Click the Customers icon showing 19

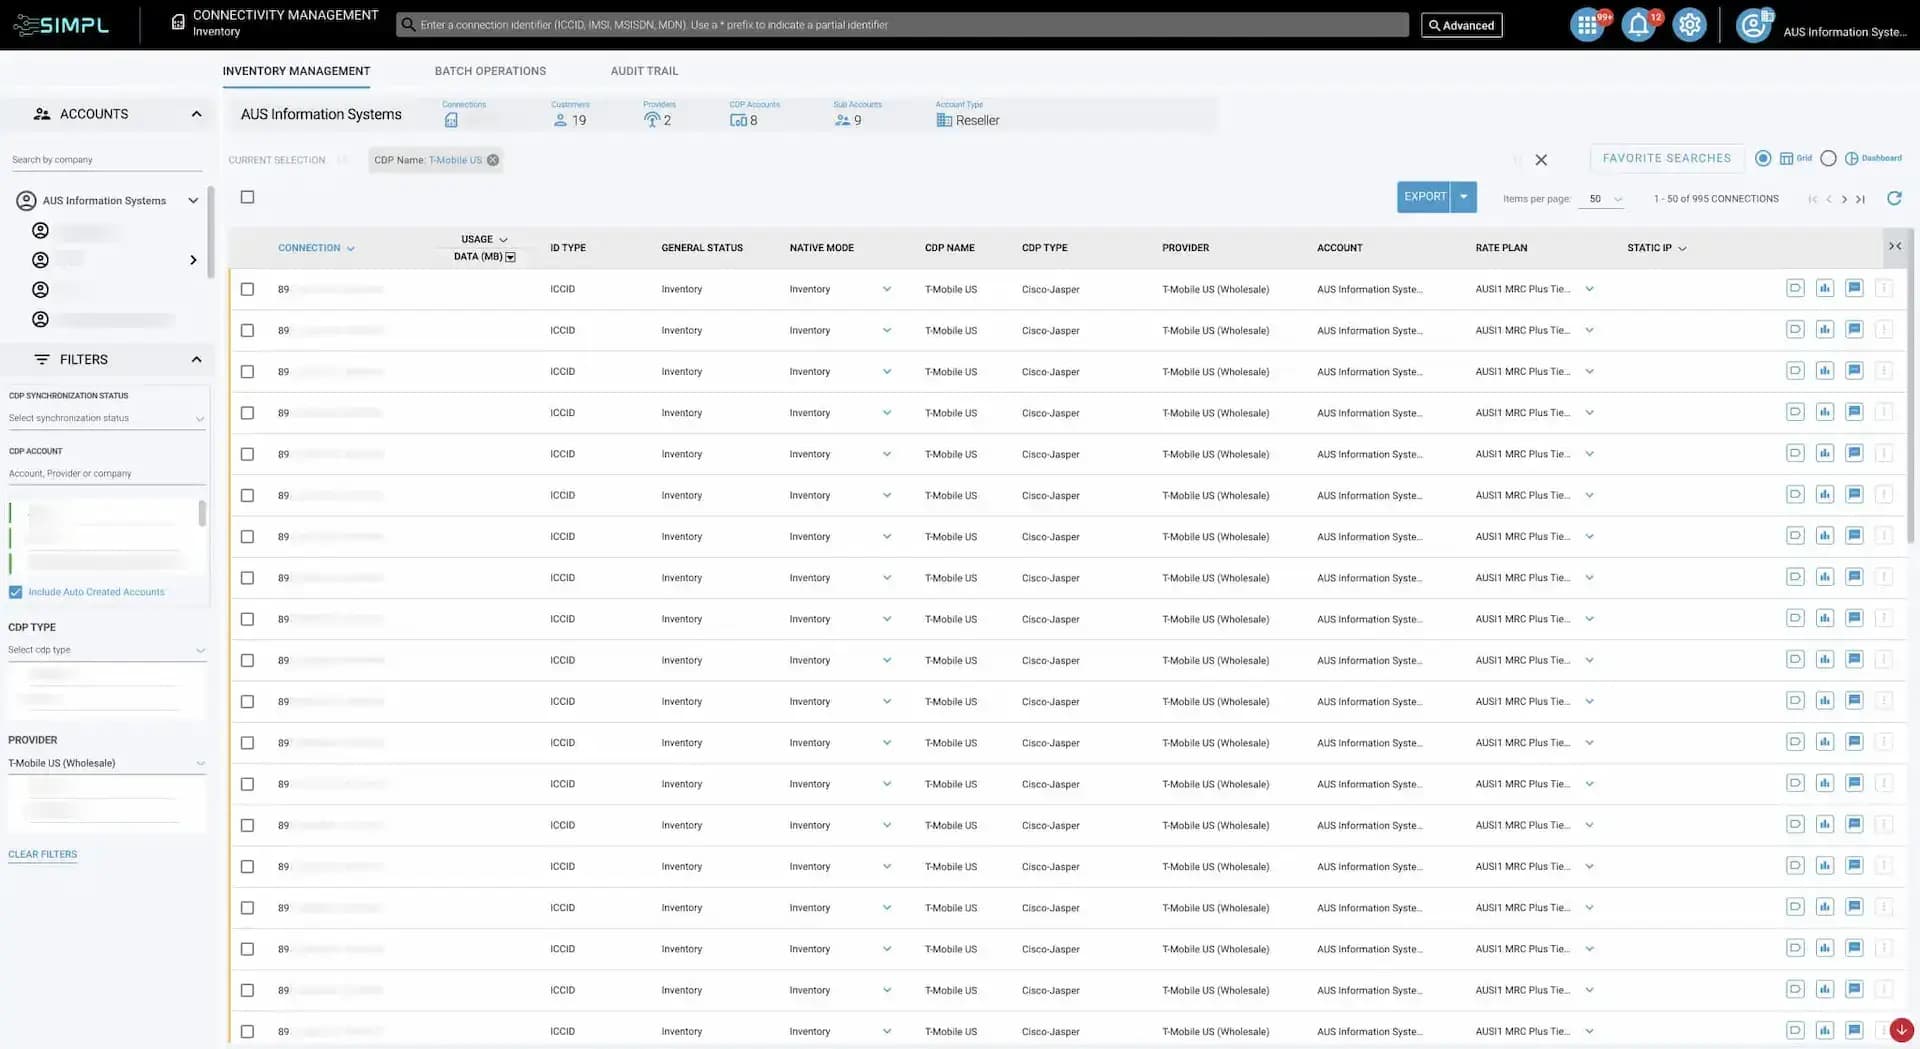click(560, 120)
